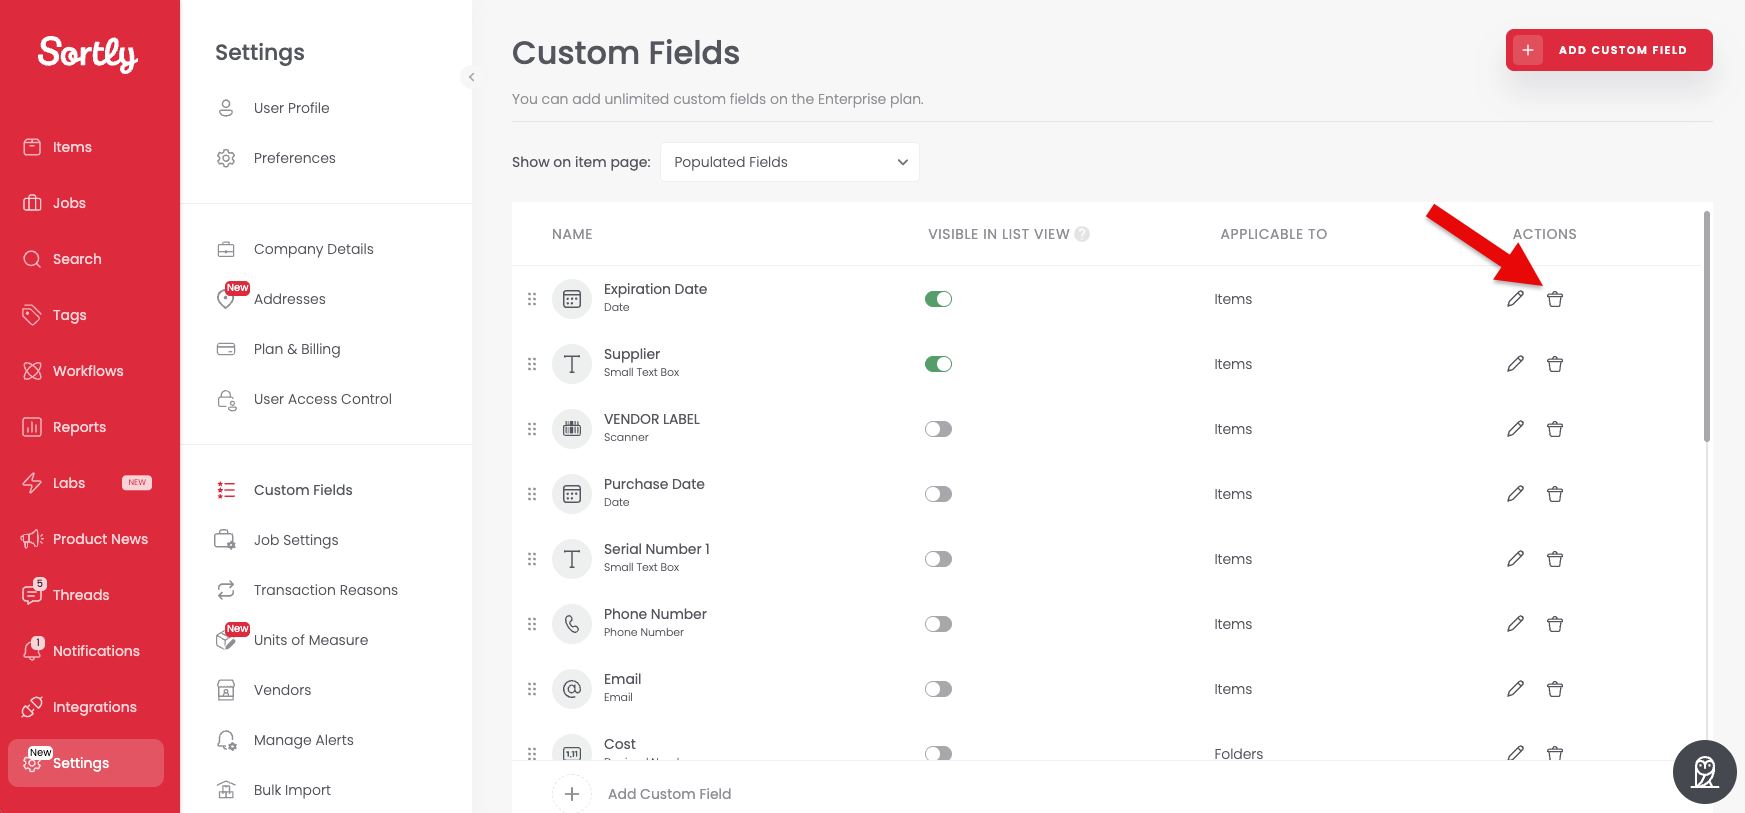This screenshot has width=1745, height=813.
Task: Click the ADD CUSTOM FIELD button
Action: 1609,50
